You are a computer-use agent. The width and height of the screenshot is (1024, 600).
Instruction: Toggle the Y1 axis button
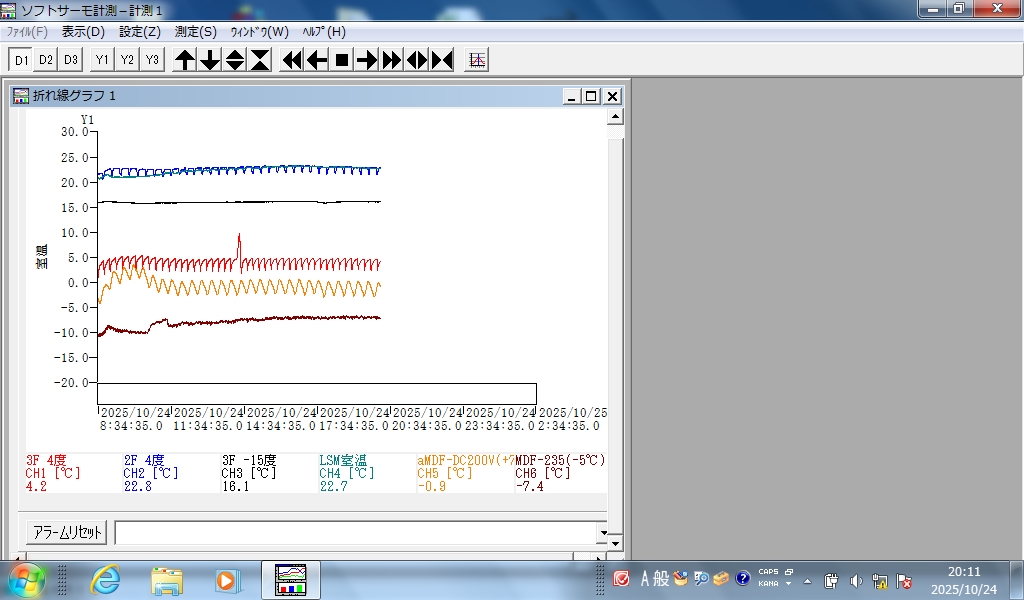tap(102, 60)
